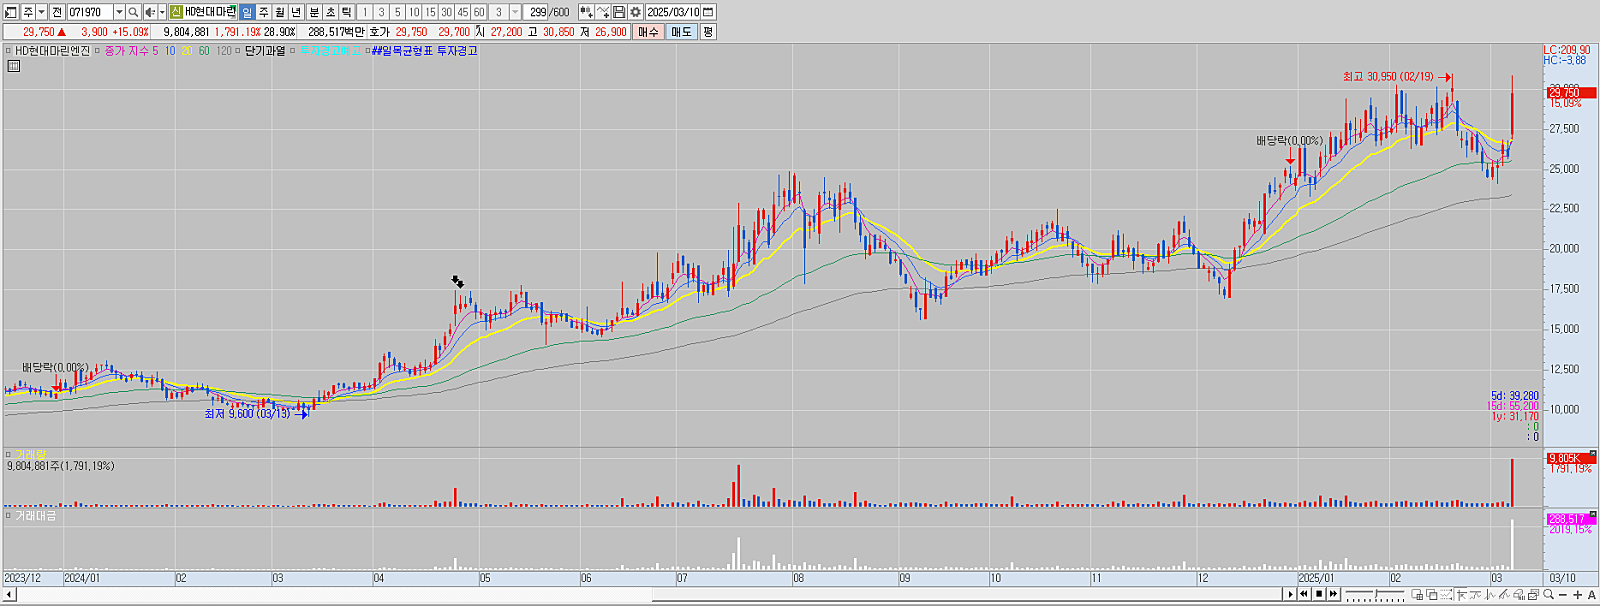Select the 월 monthly chart period
The image size is (1600, 606).
coord(280,12)
